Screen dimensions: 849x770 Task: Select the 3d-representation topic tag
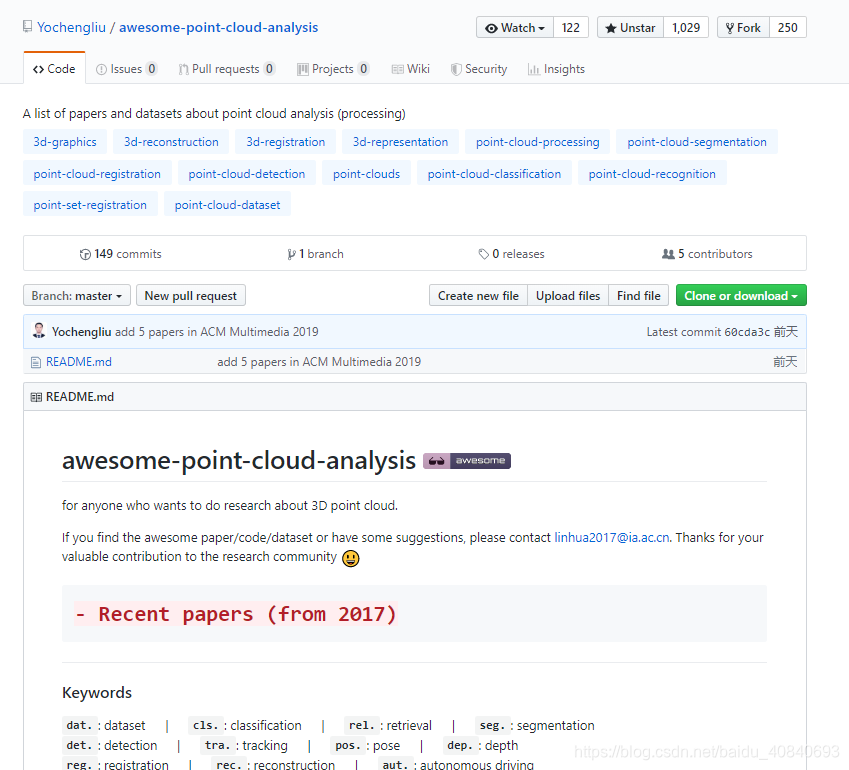pos(401,142)
